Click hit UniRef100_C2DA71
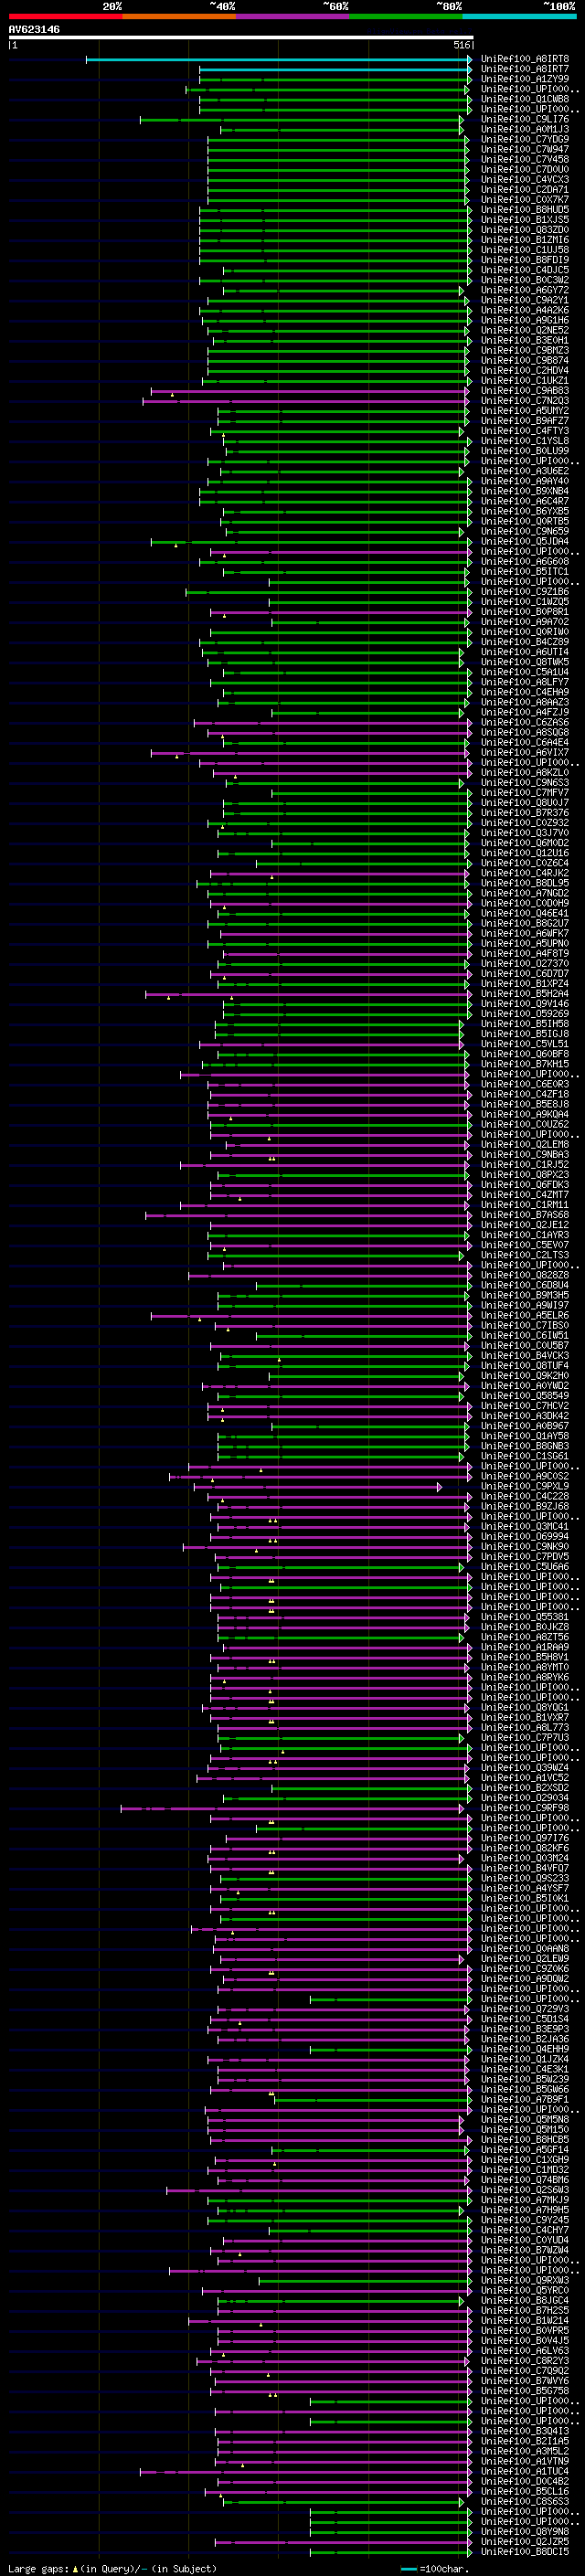The width and height of the screenshot is (585, 2576). [525, 189]
